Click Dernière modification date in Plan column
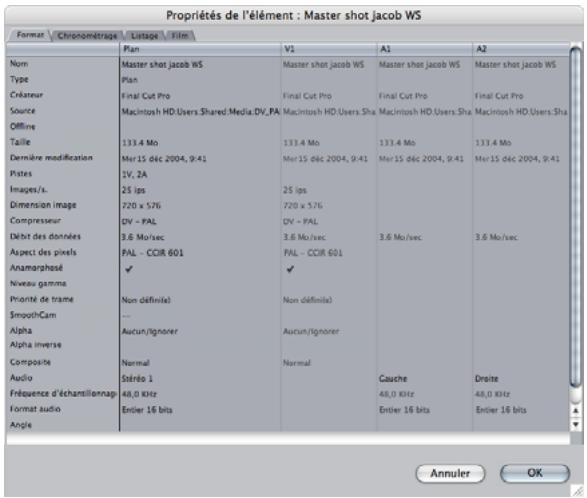 pos(164,159)
